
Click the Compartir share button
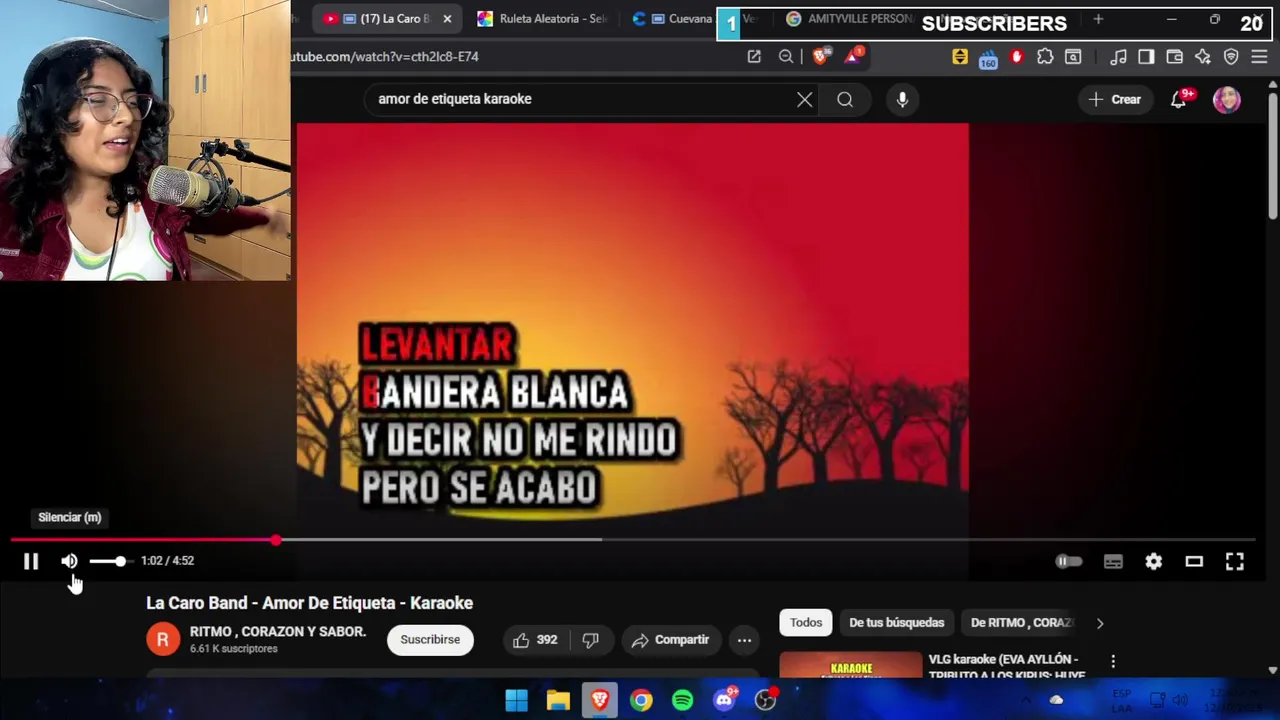click(670, 640)
